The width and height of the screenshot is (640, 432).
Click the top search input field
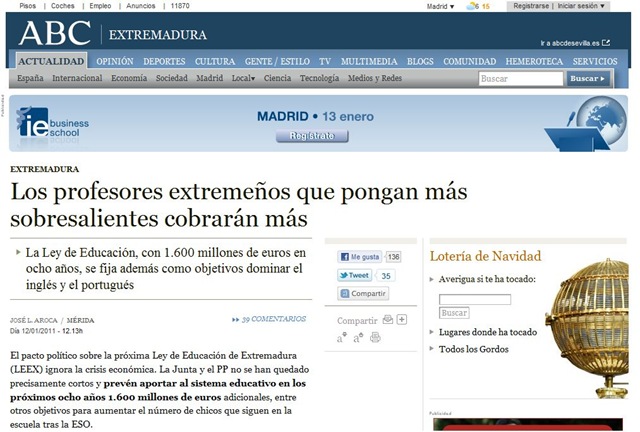tap(520, 78)
